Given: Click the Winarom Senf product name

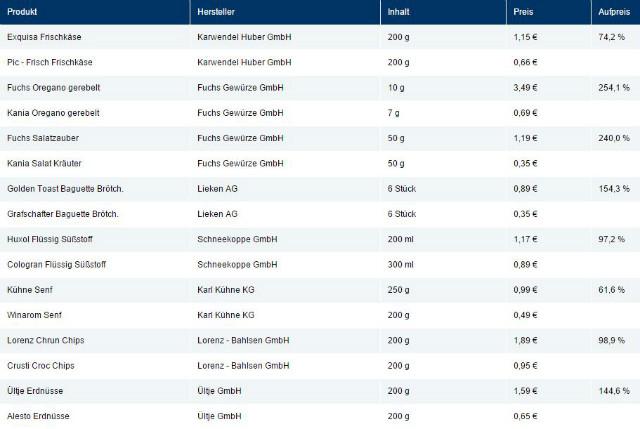Looking at the screenshot, I should [x=37, y=314].
